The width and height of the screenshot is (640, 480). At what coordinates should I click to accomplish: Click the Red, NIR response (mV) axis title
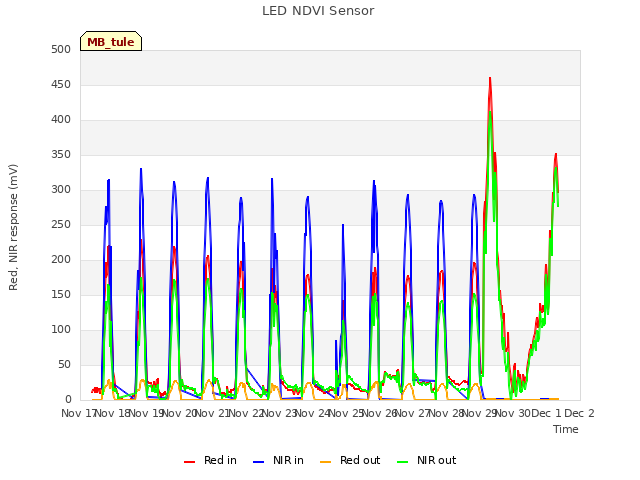[x=13, y=227]
